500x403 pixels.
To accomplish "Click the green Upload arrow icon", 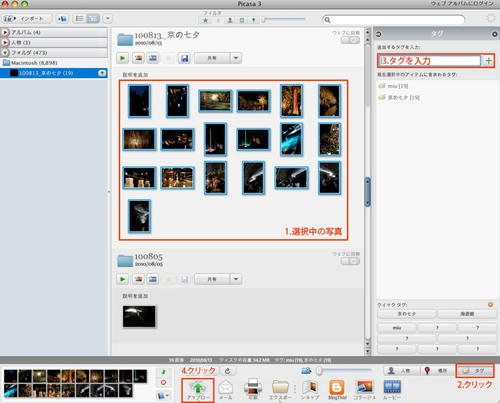I will coord(198,389).
